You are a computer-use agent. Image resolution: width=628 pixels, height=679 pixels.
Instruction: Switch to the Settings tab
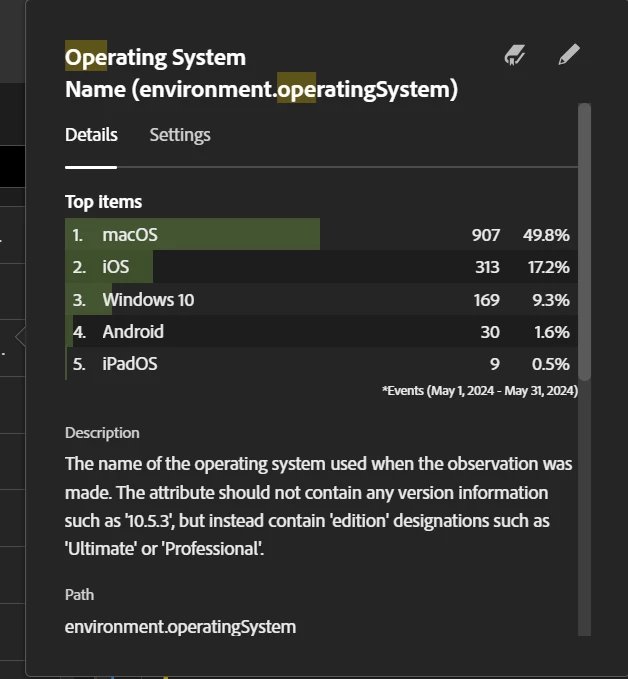[180, 135]
